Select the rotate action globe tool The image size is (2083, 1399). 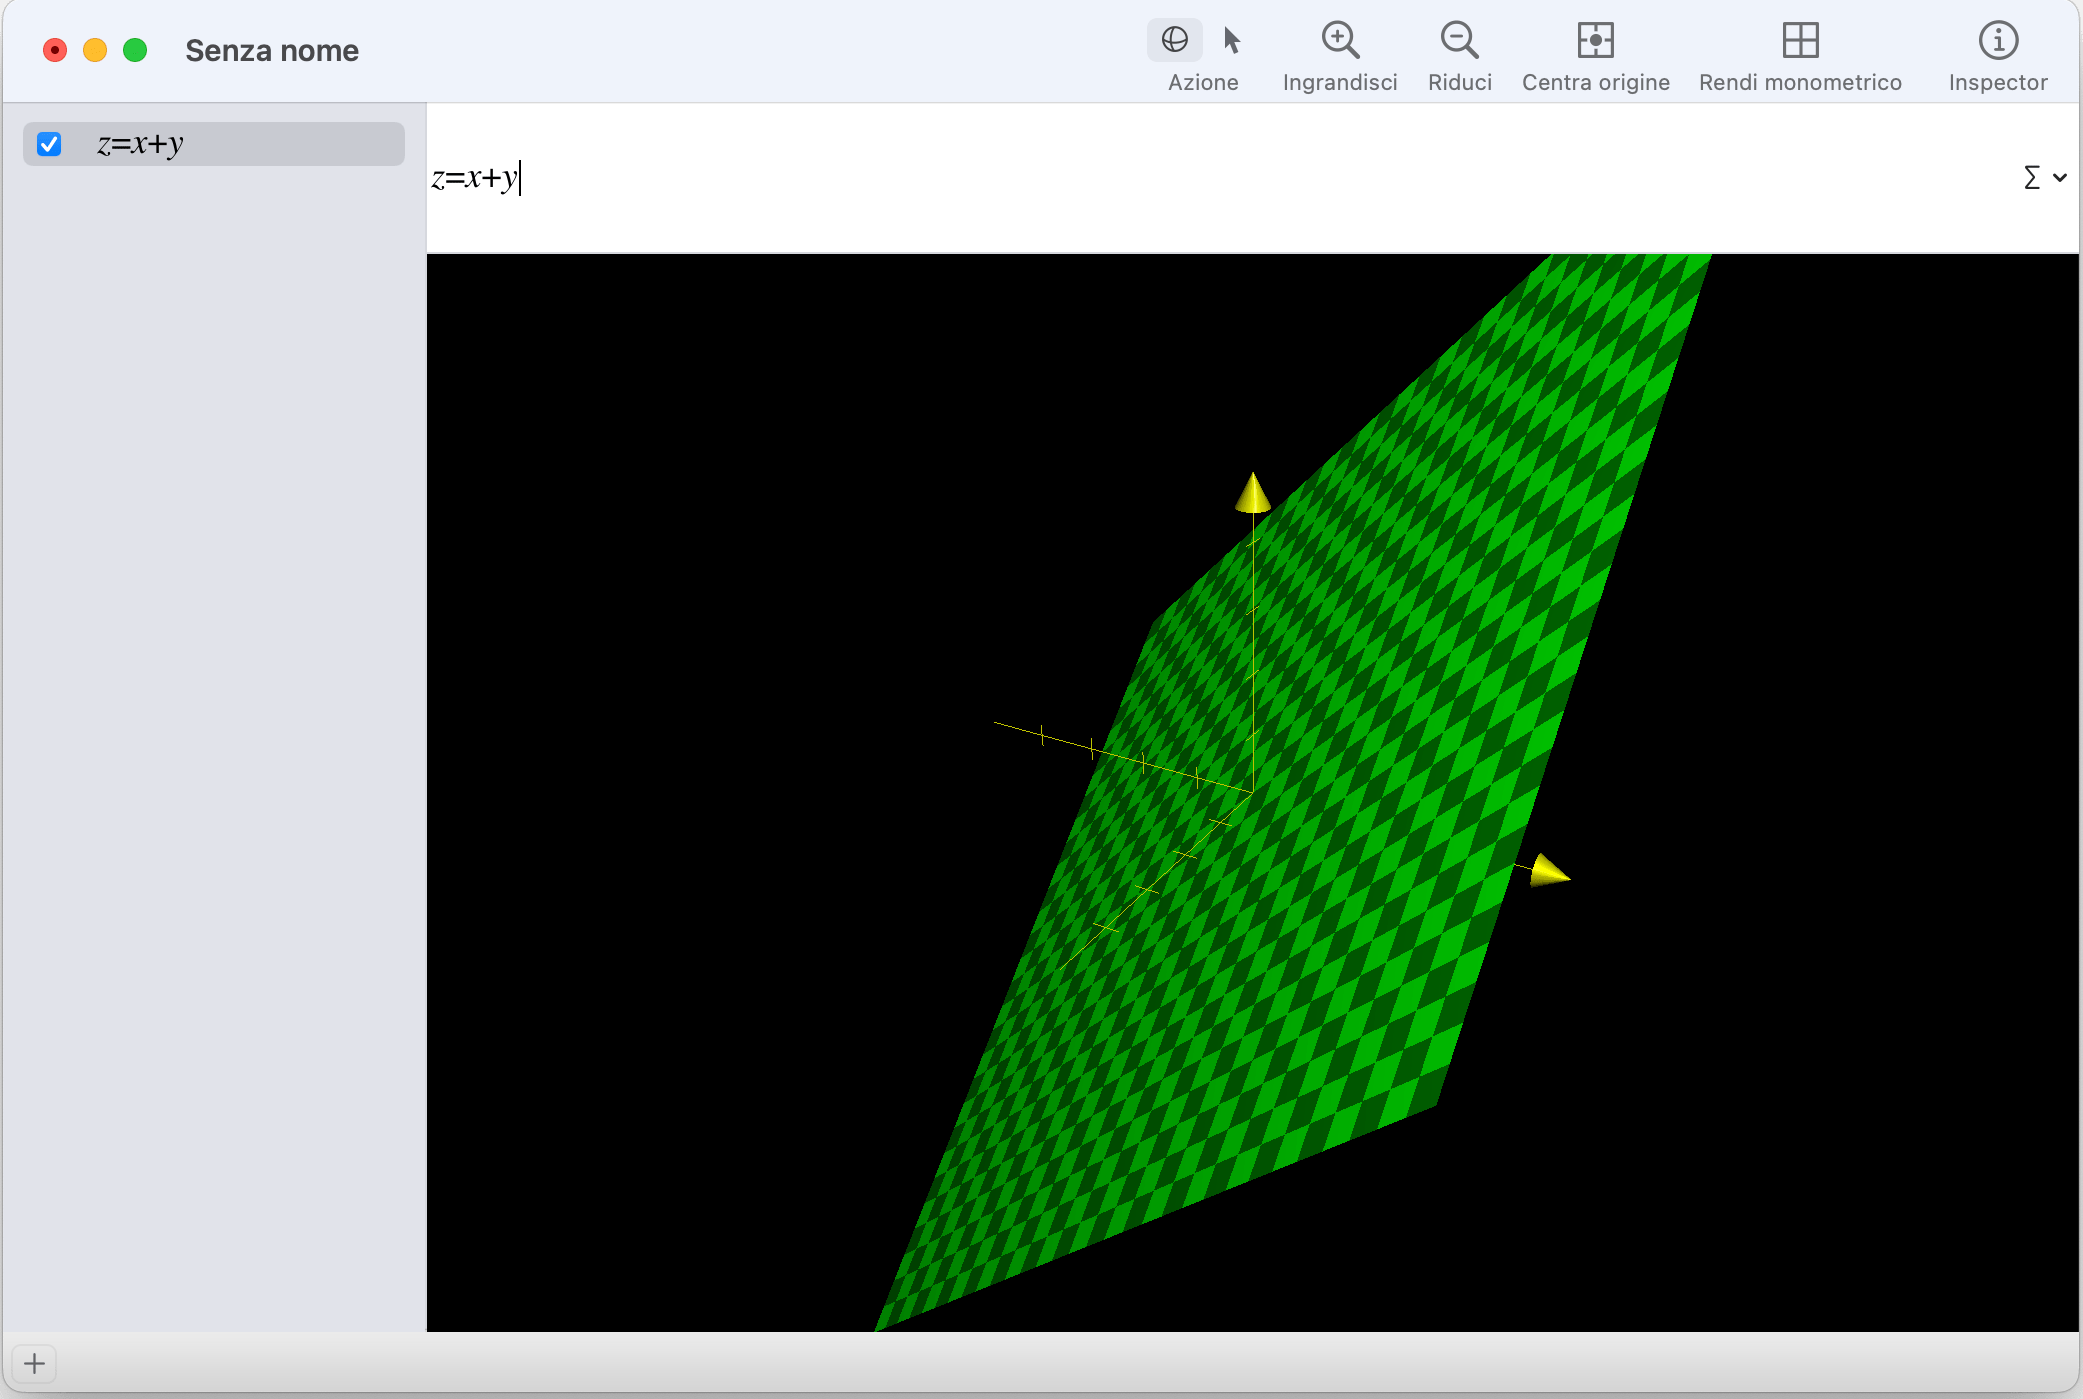[x=1174, y=40]
